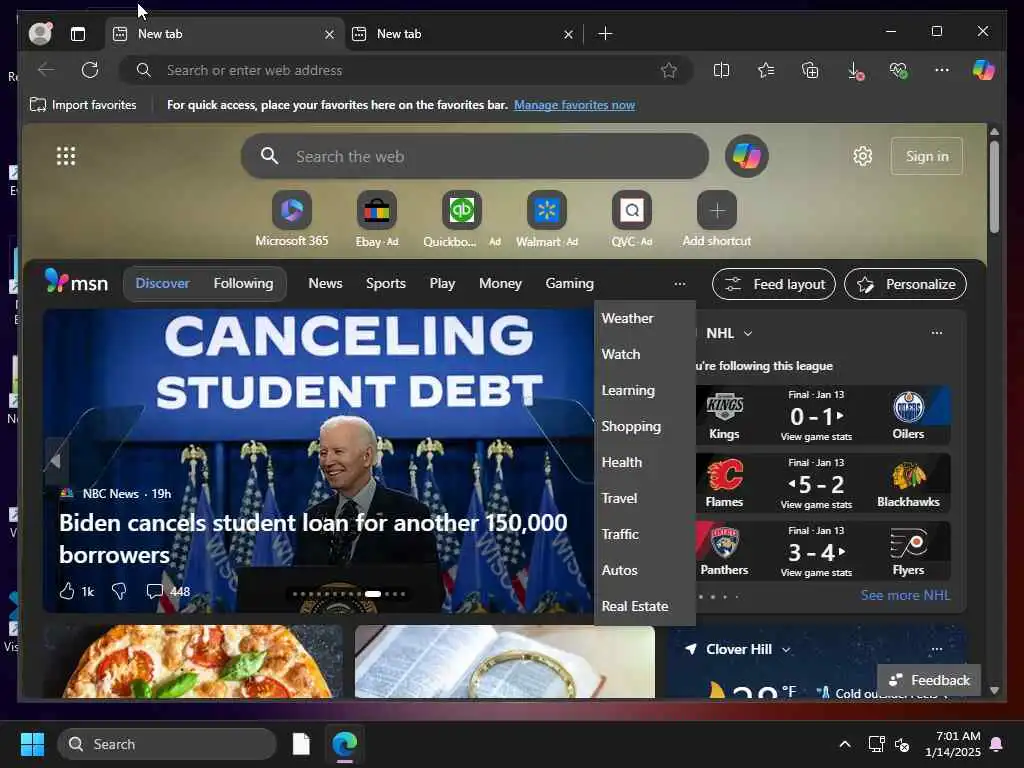
Task: Open Settings and more ellipsis in toolbar
Action: (x=942, y=70)
